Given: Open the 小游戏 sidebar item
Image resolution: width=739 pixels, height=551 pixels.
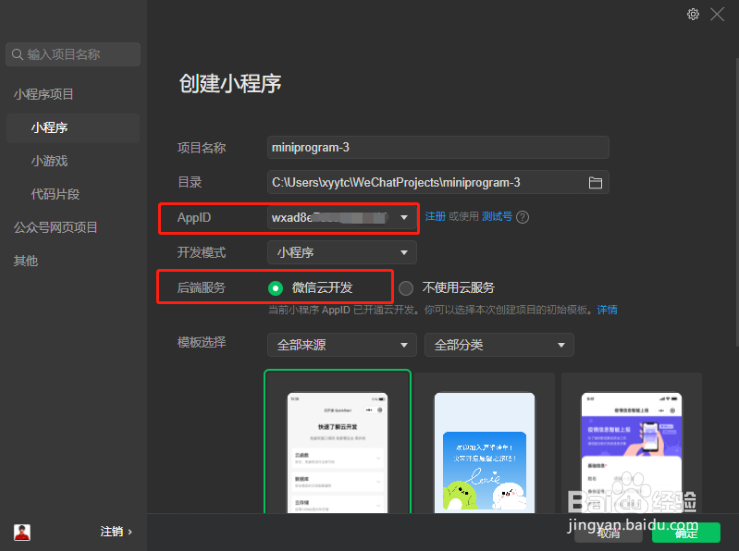Looking at the screenshot, I should (49, 161).
